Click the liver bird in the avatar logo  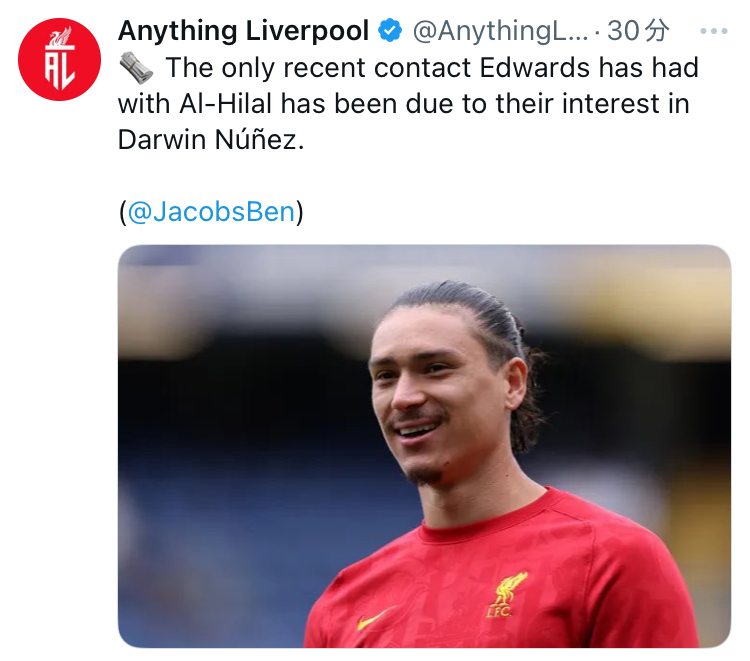click(61, 37)
